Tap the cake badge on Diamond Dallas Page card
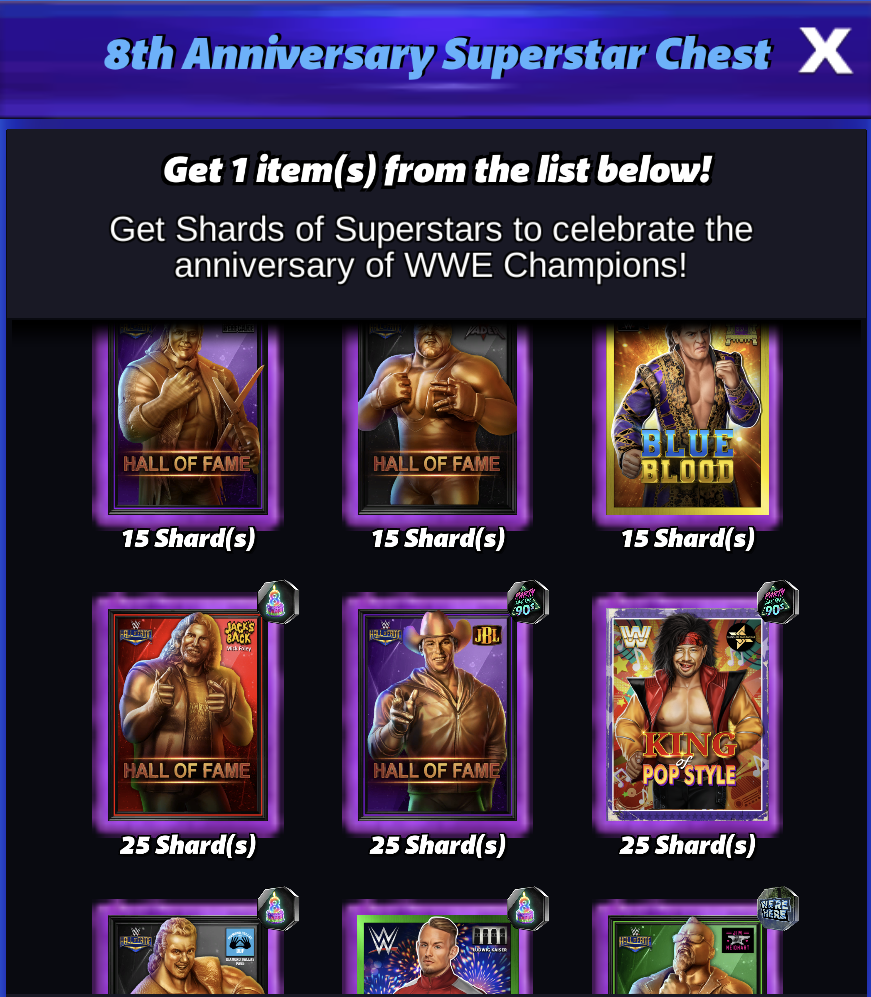The image size is (871, 997). [x=278, y=909]
